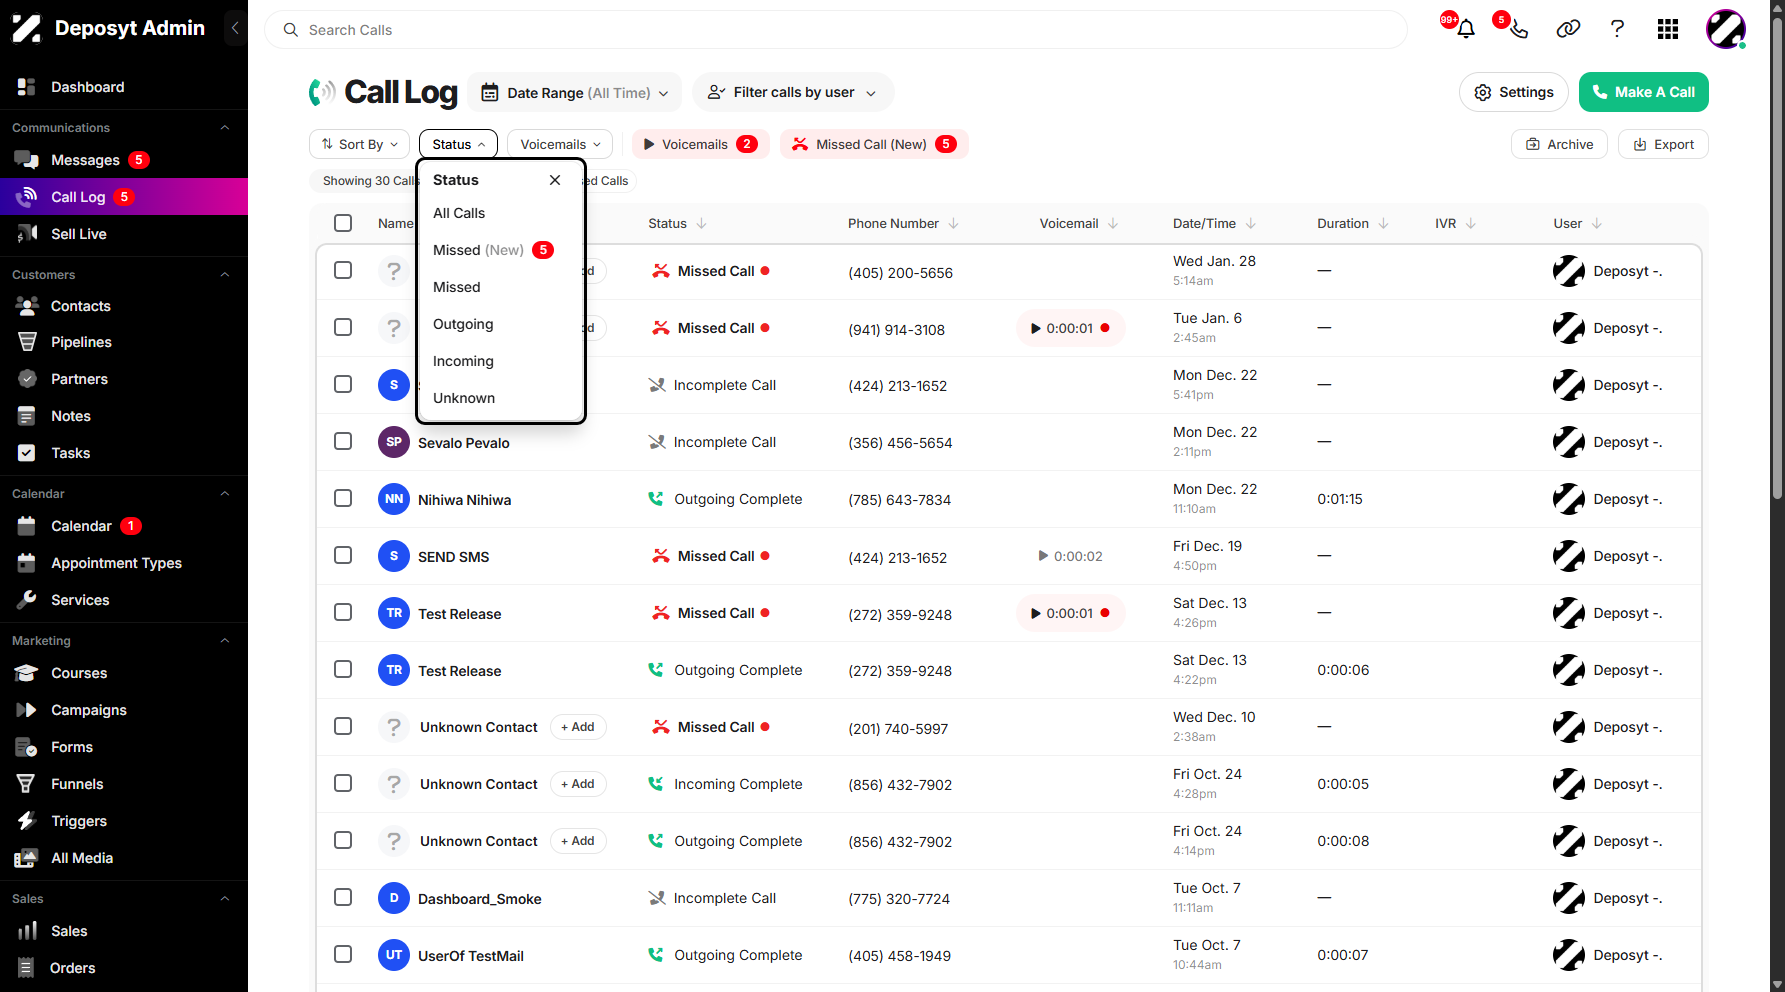This screenshot has width=1785, height=992.
Task: Select the Dashboard_Smoke call checkbox
Action: (343, 897)
